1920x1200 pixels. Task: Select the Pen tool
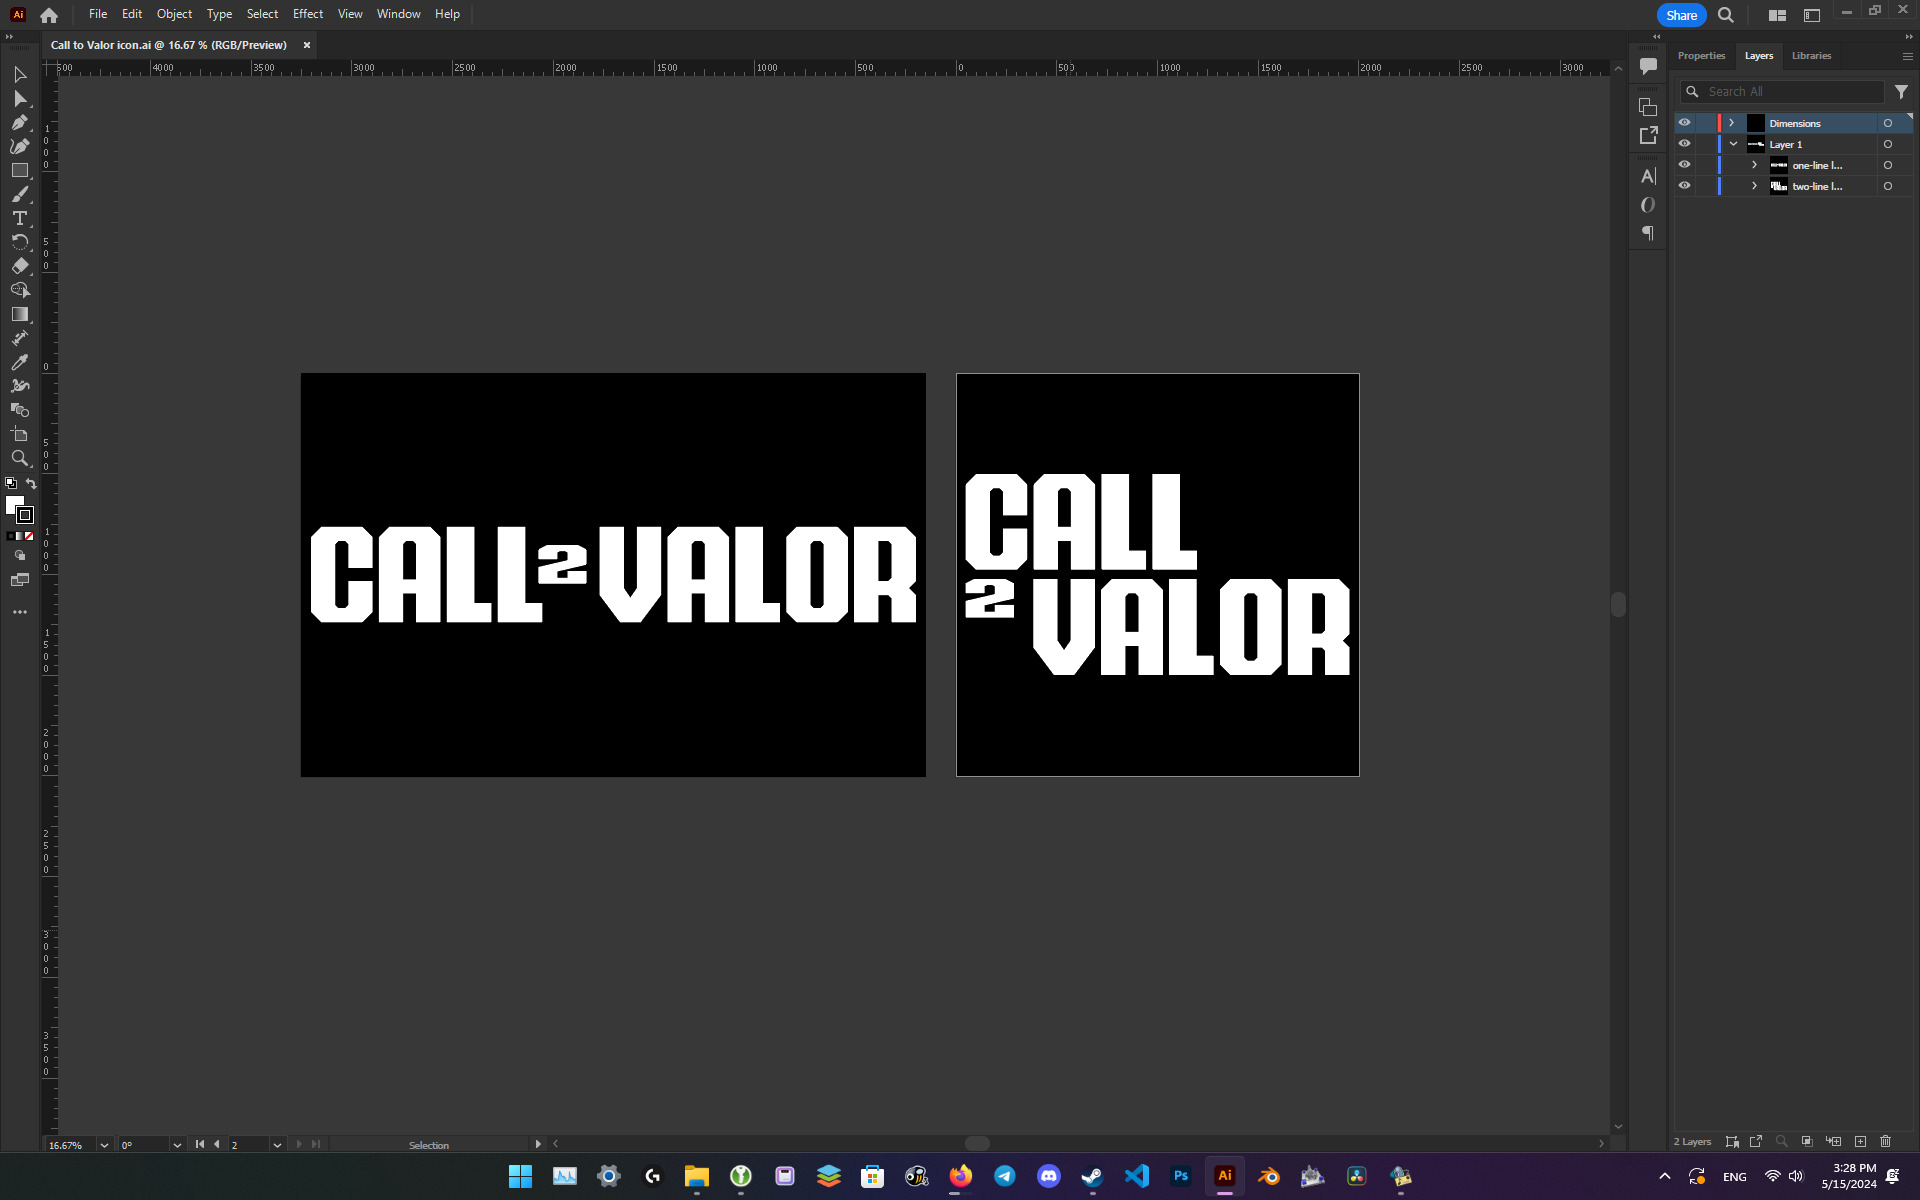click(19, 122)
